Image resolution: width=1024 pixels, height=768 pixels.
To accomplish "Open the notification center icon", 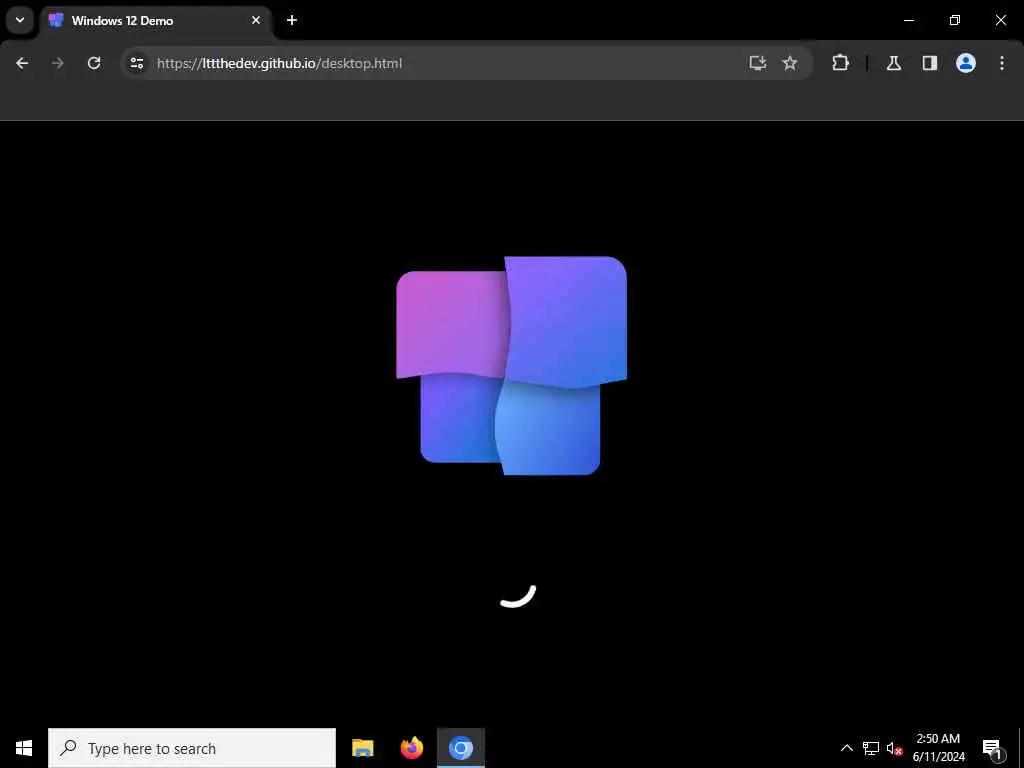I will [992, 748].
